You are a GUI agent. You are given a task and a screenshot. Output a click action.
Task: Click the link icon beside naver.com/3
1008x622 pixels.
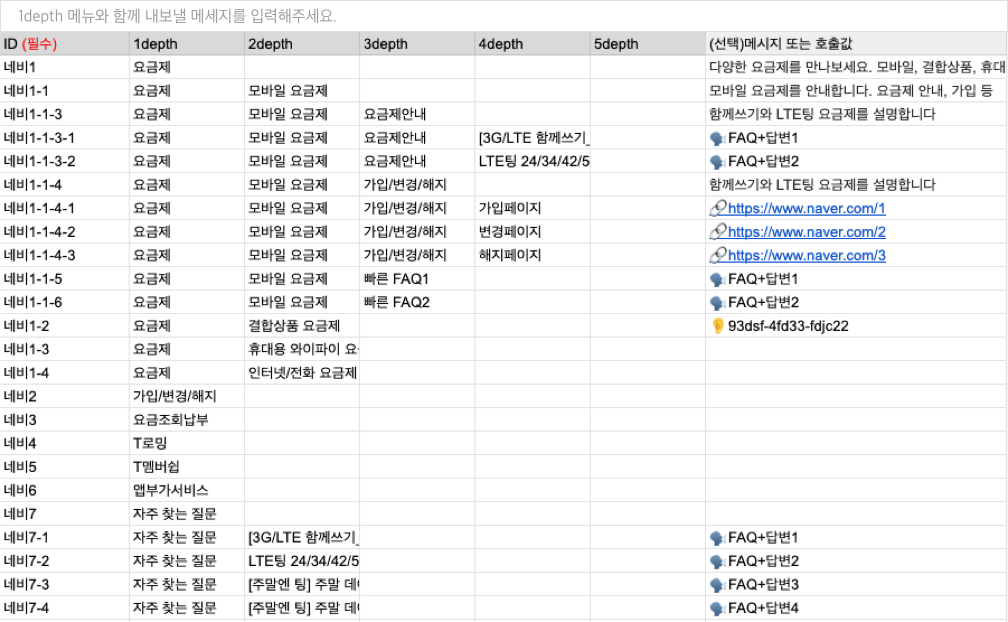(x=717, y=255)
